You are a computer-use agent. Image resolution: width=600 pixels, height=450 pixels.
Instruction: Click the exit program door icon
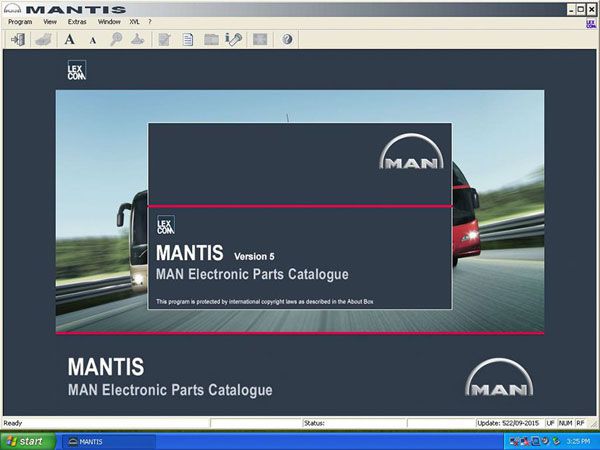(17, 39)
